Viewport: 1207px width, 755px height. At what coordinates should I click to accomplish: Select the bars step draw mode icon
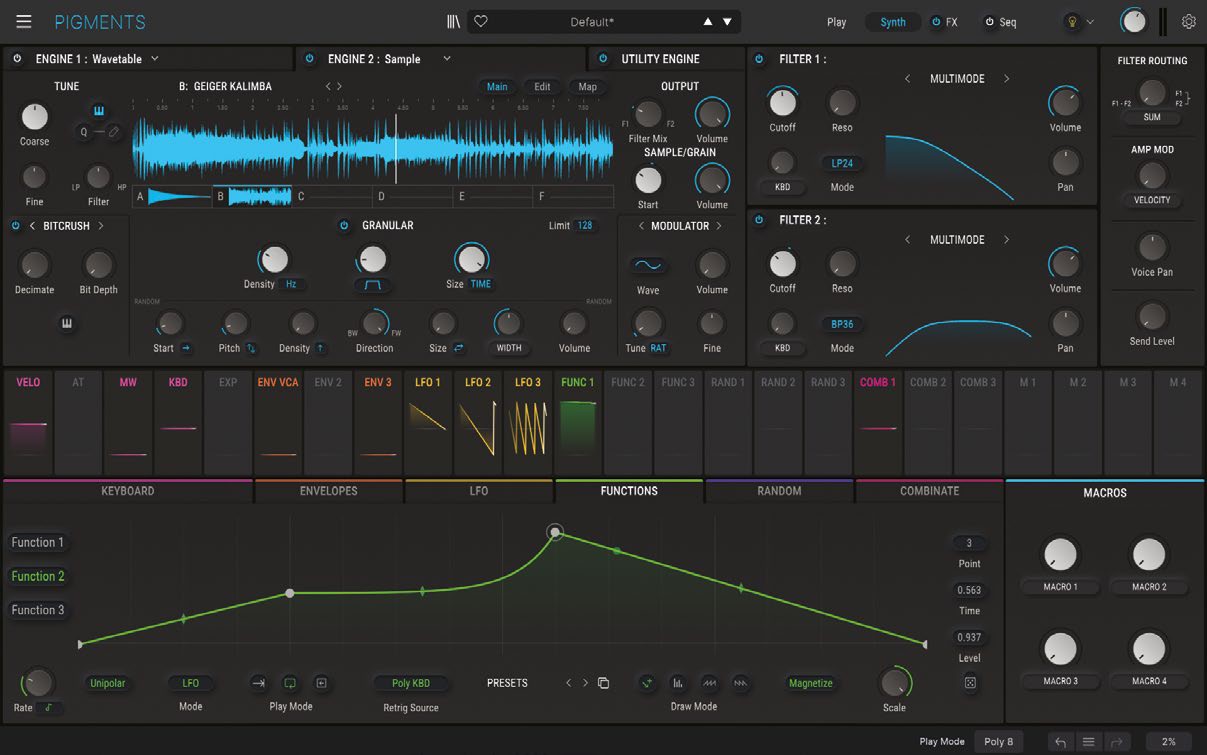coord(678,683)
